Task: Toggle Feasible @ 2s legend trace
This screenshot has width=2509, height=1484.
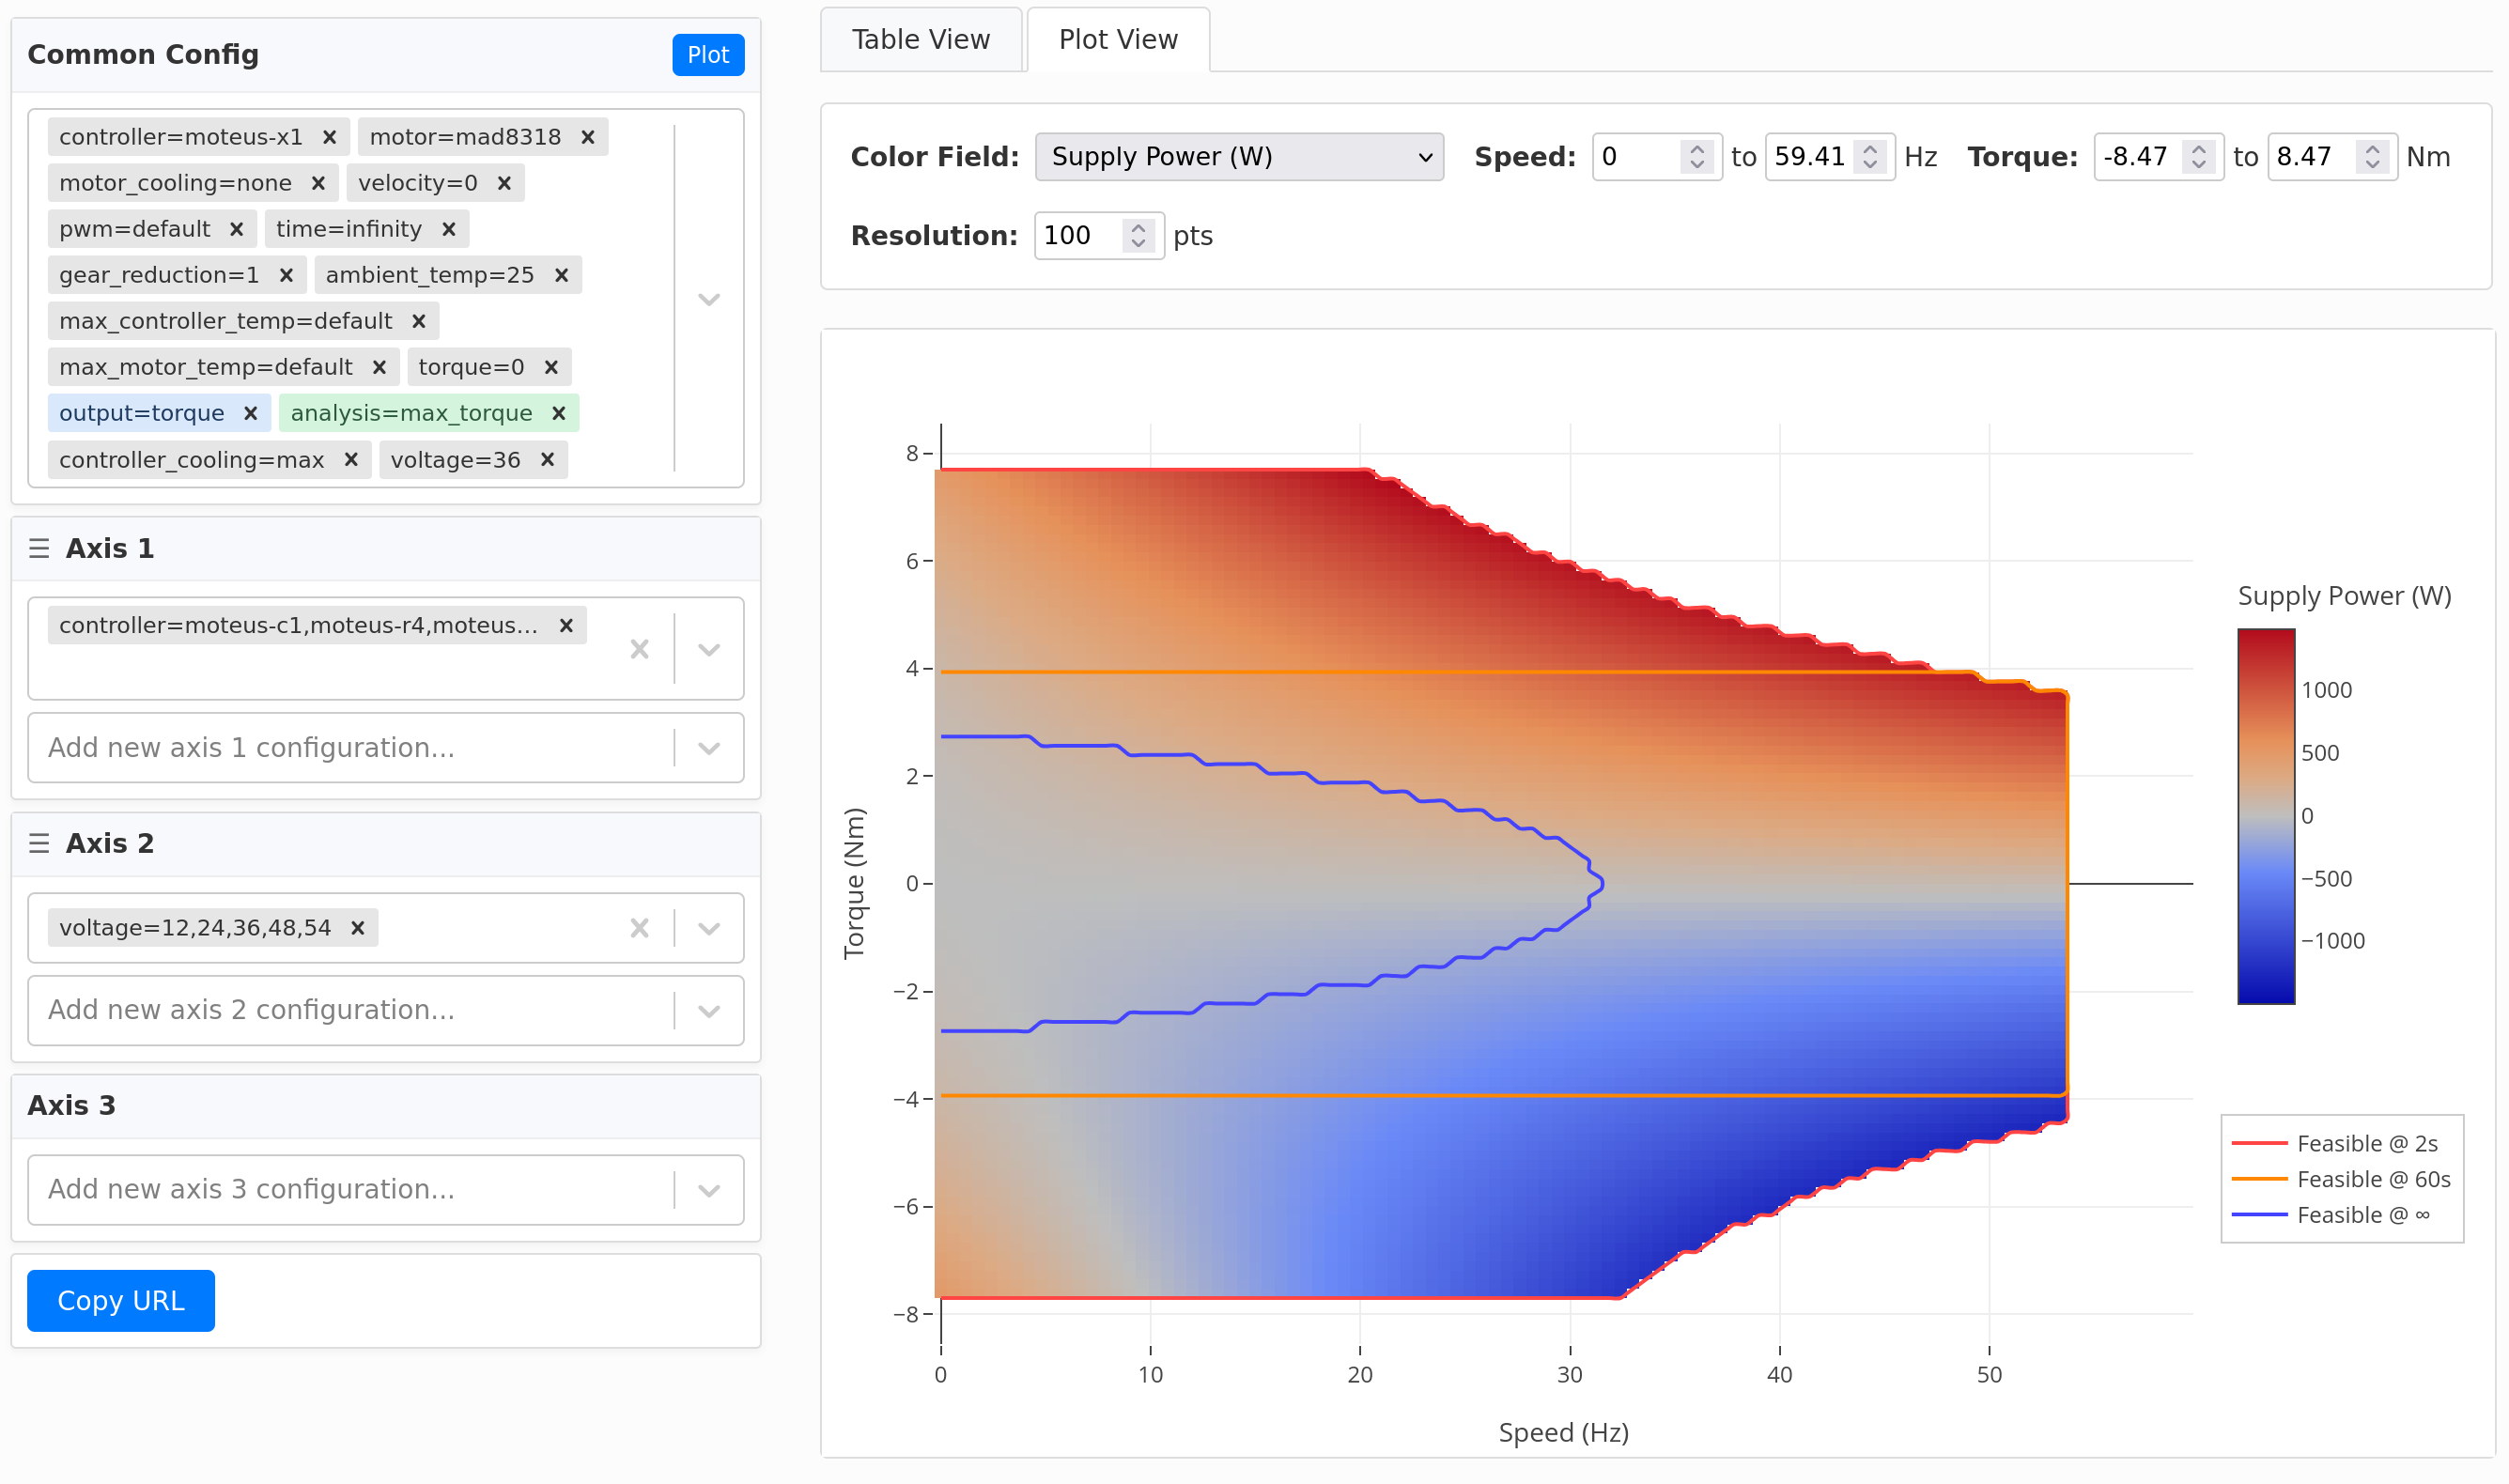Action: (2365, 1143)
